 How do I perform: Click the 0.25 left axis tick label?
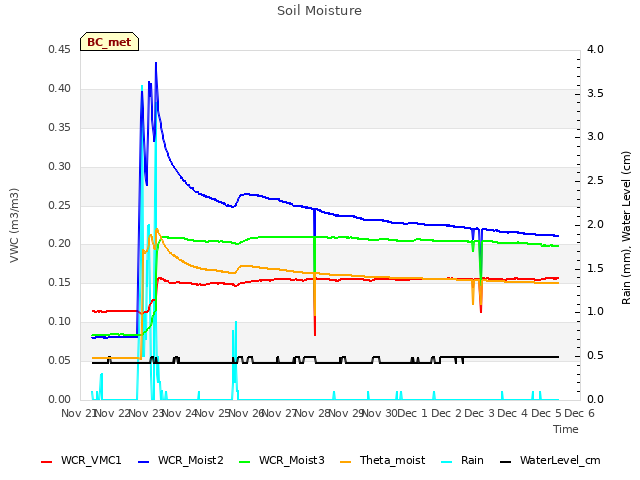60,205
